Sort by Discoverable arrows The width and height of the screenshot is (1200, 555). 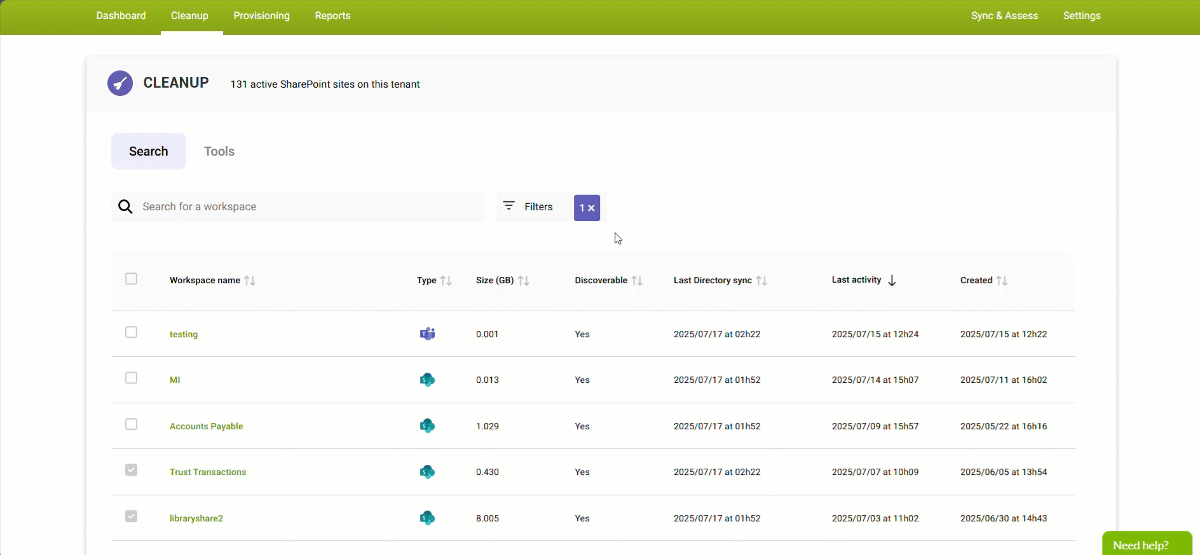(x=636, y=281)
